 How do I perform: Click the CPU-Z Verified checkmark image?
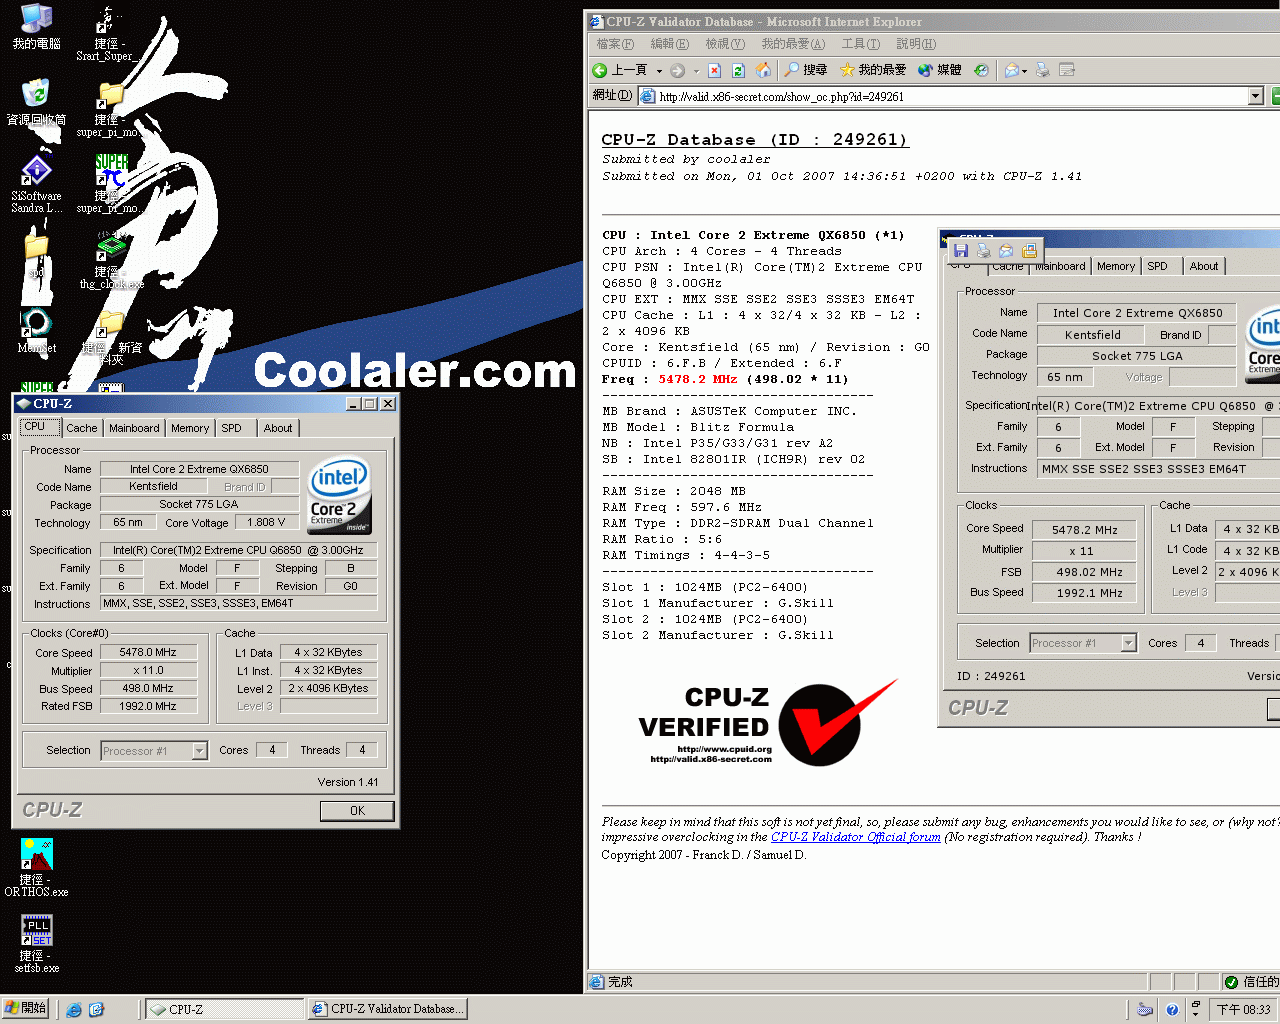tap(769, 724)
